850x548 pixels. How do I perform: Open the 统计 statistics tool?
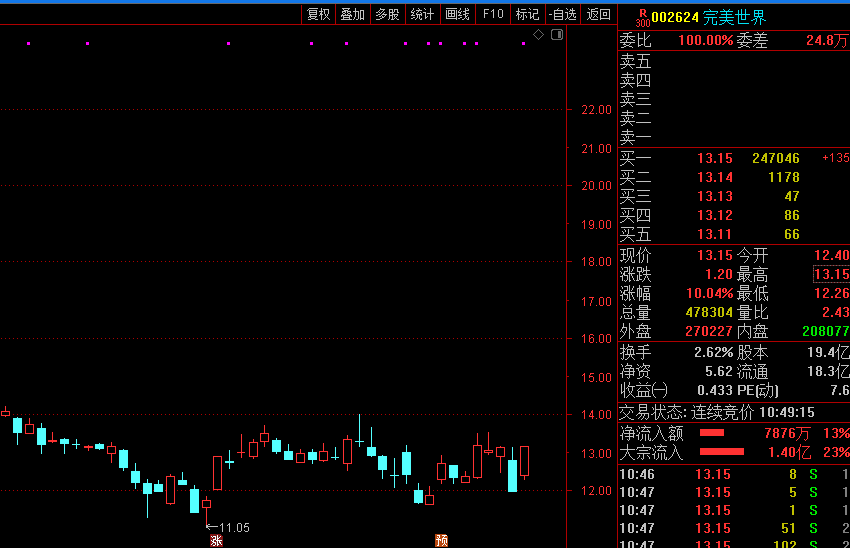coord(422,14)
